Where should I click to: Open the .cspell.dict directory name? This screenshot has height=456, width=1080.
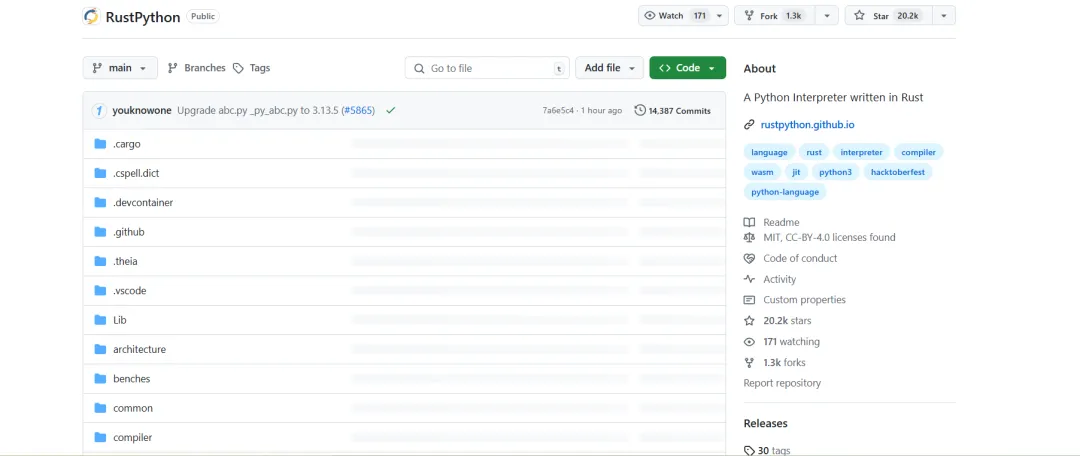(136, 173)
